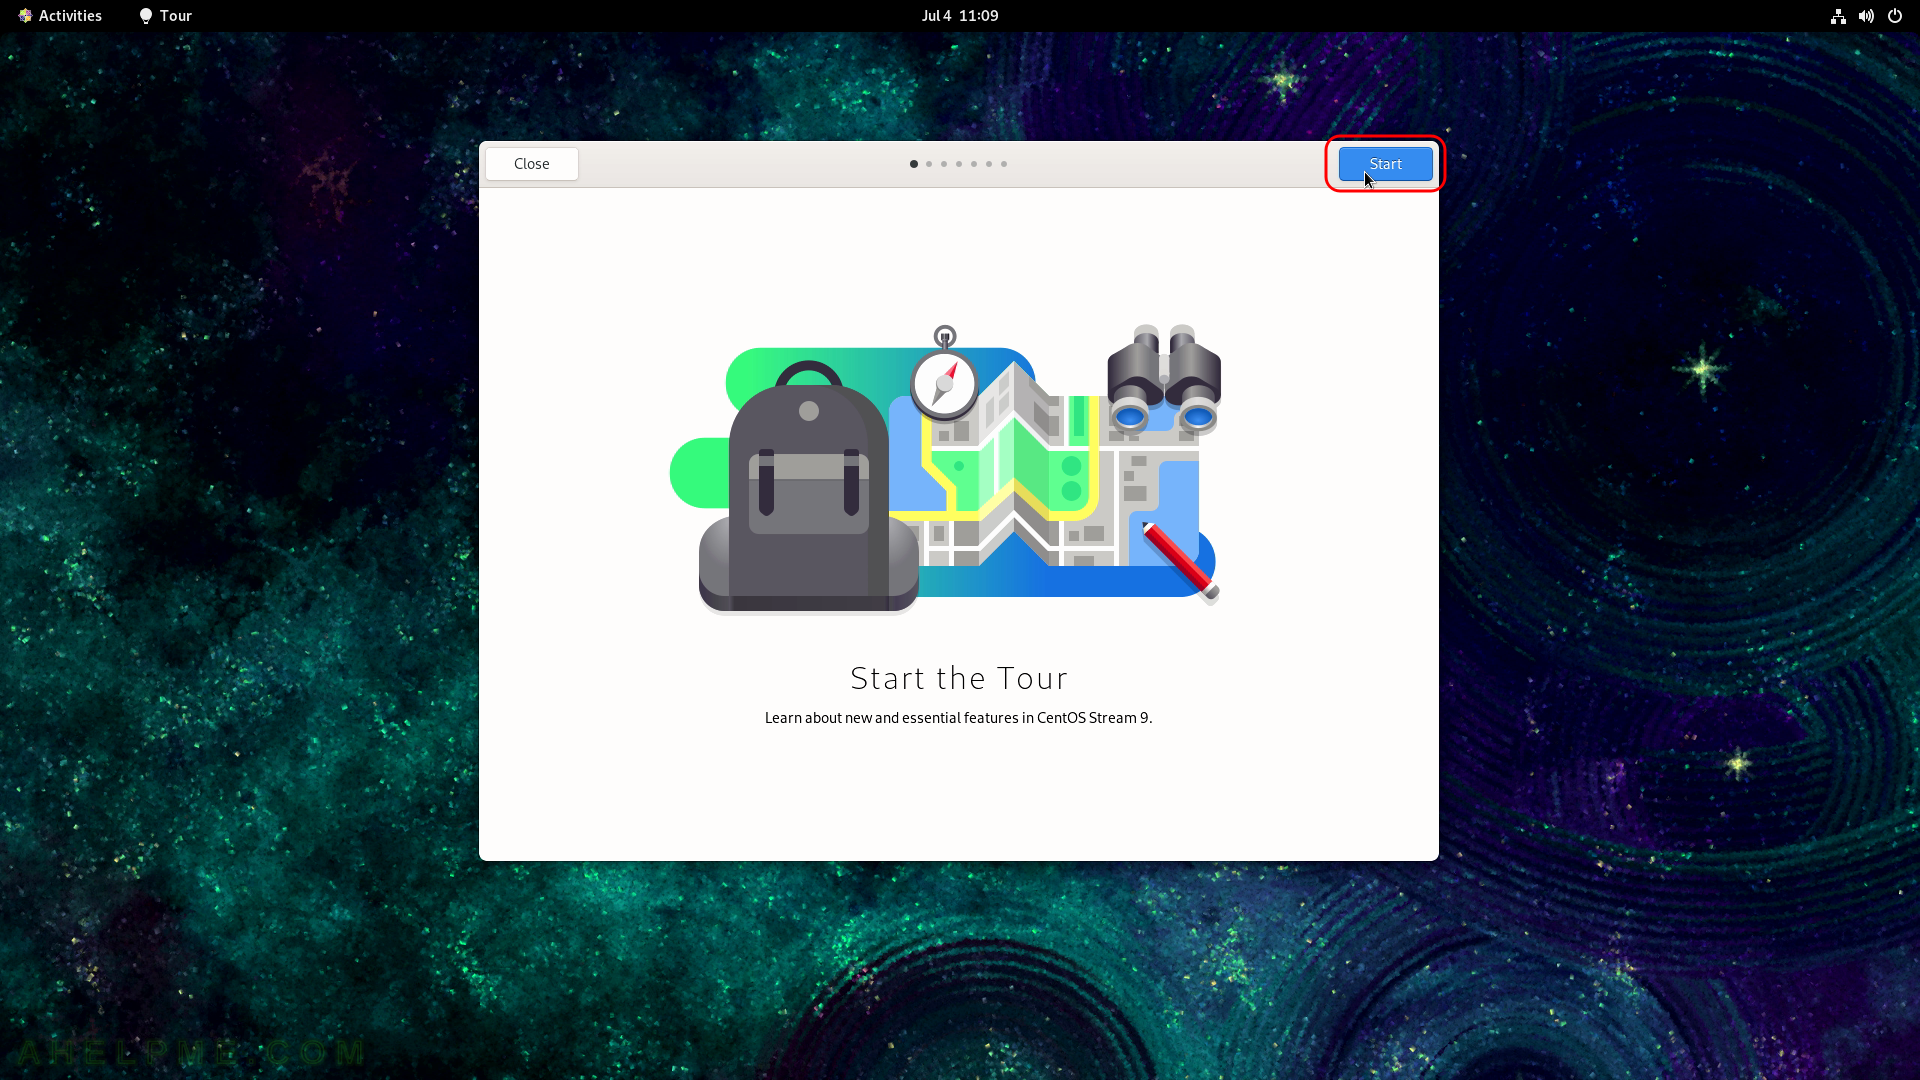Close the Tour dialog with Close button
Image resolution: width=1920 pixels, height=1080 pixels.
pos(532,164)
